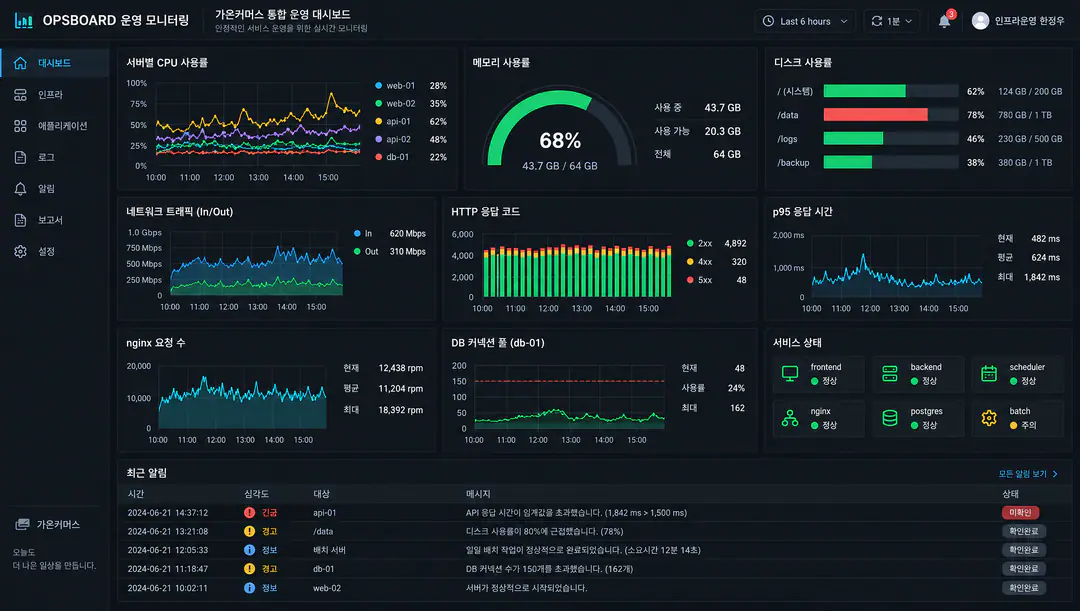Click the nginx network icon
The image size is (1080, 611).
[x=790, y=417]
